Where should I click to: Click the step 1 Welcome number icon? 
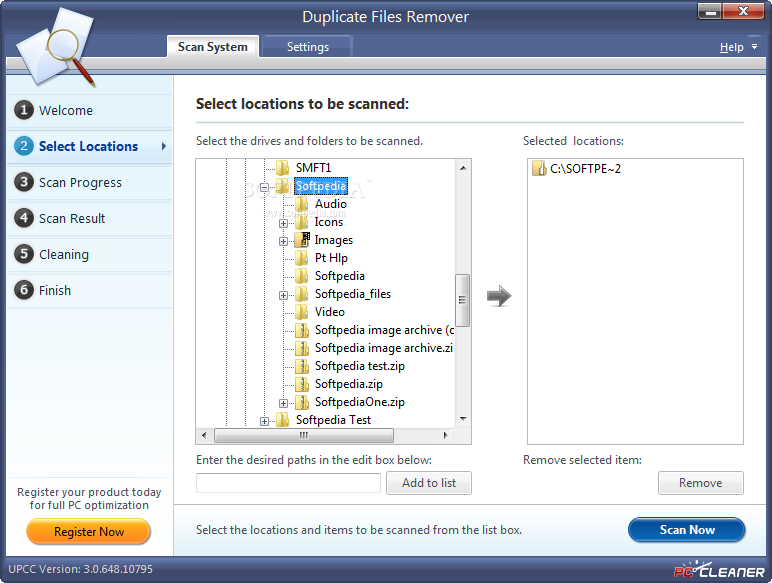(x=24, y=110)
